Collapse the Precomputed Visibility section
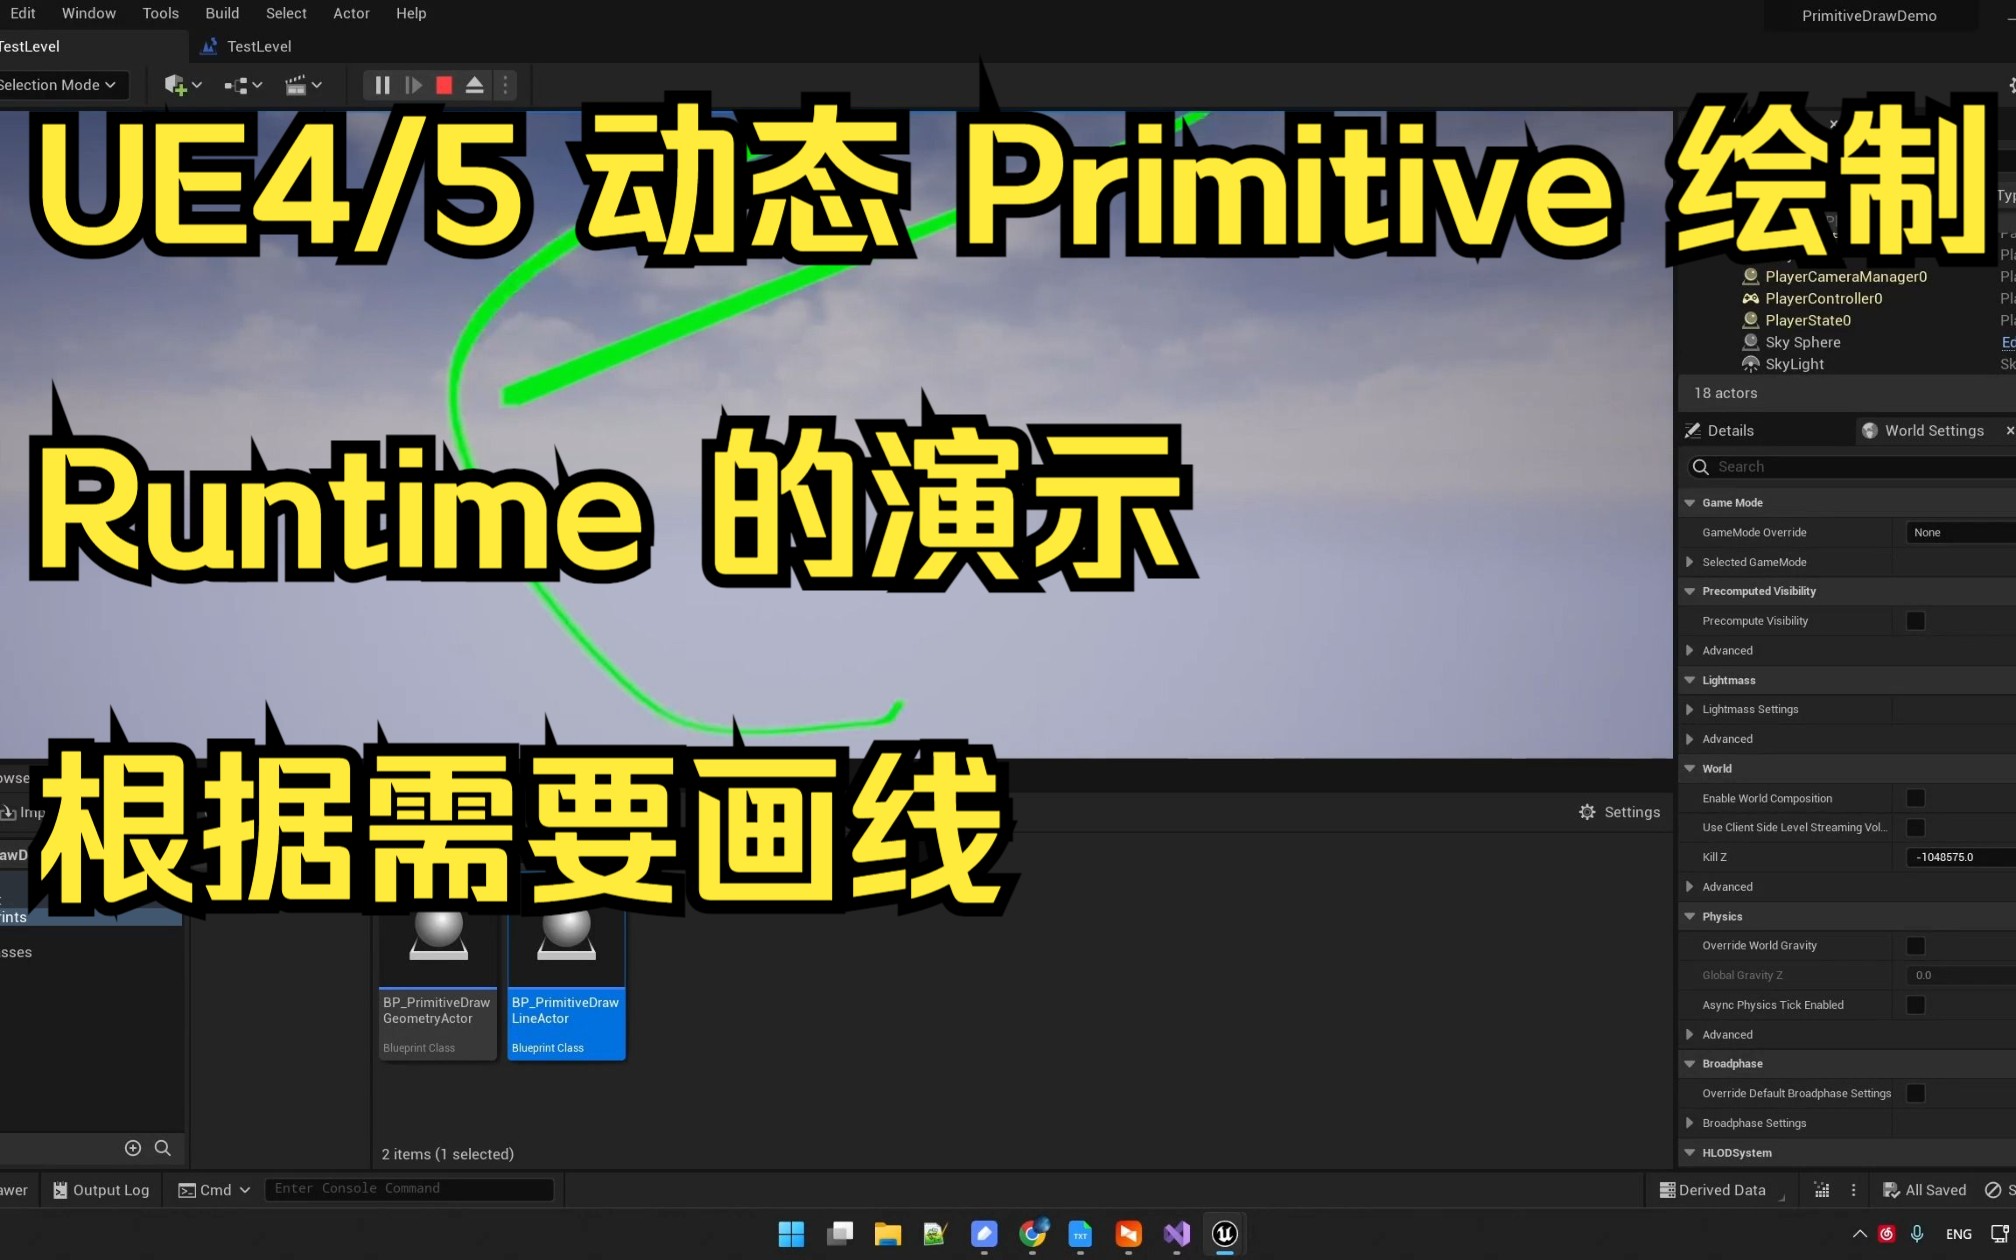Screen dimensions: 2016x1260 coord(1690,591)
